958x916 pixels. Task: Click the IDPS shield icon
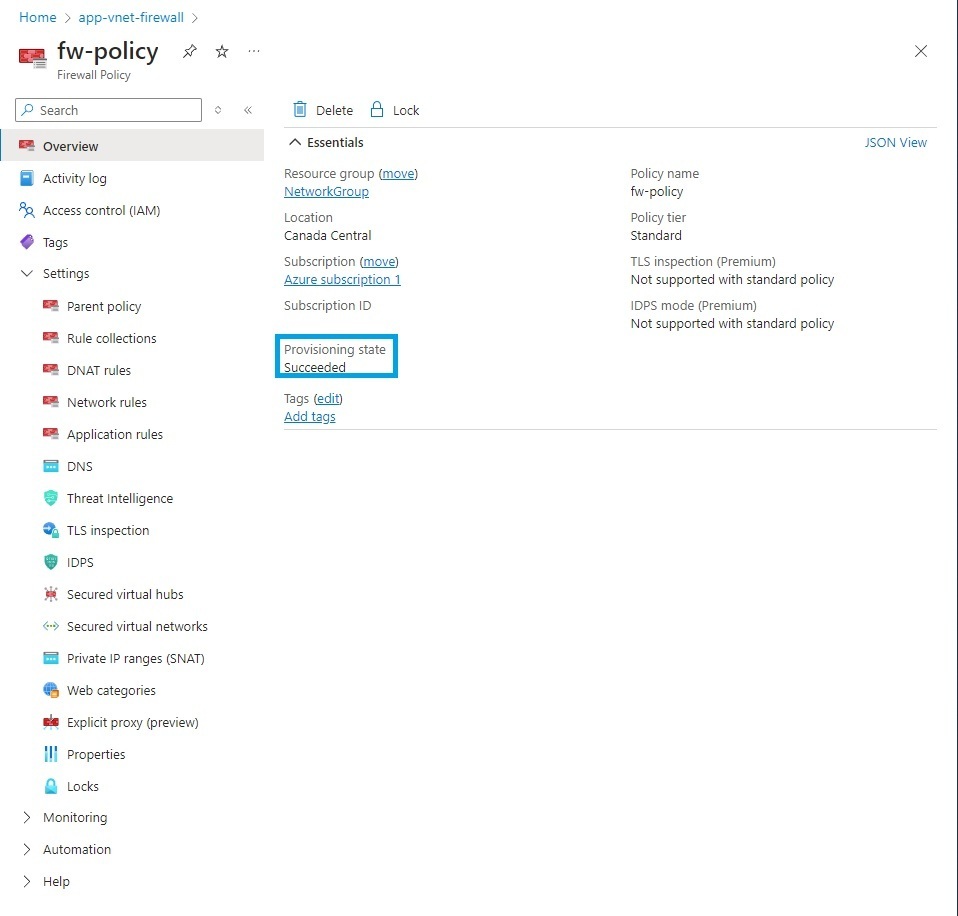(x=51, y=562)
